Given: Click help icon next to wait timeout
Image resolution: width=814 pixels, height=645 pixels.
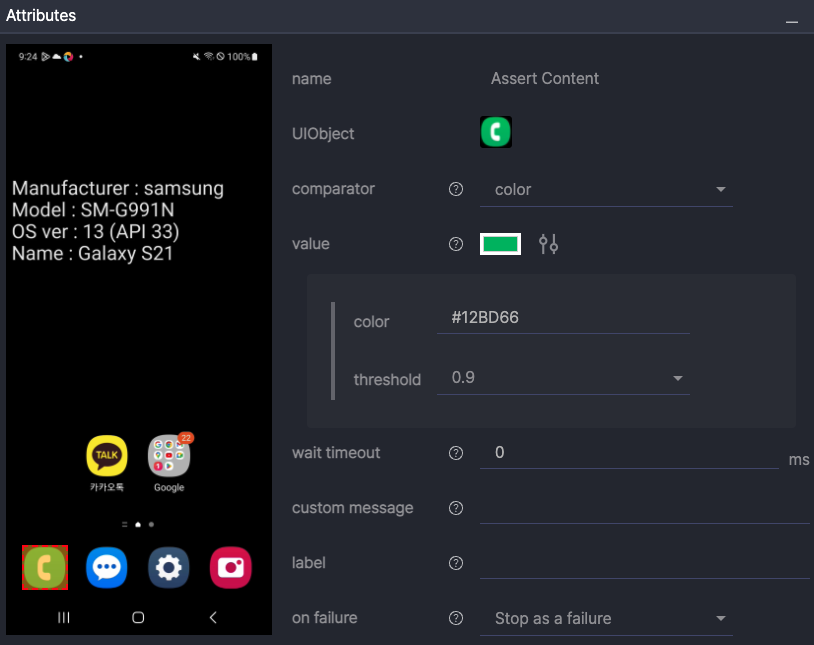Looking at the screenshot, I should tap(456, 453).
